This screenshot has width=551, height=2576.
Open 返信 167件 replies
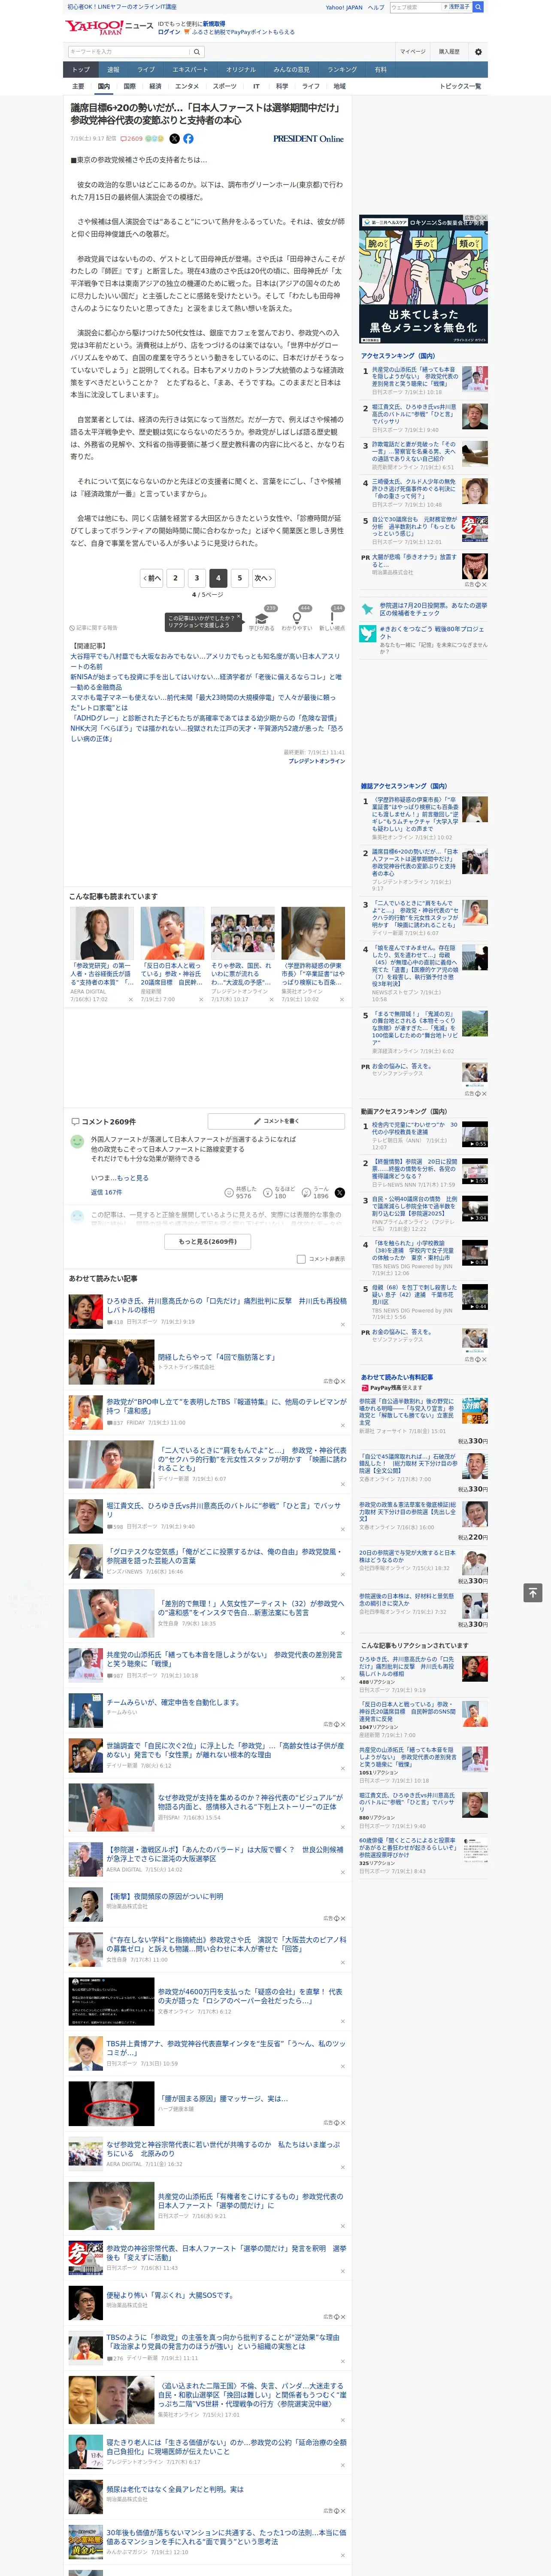tap(106, 1192)
